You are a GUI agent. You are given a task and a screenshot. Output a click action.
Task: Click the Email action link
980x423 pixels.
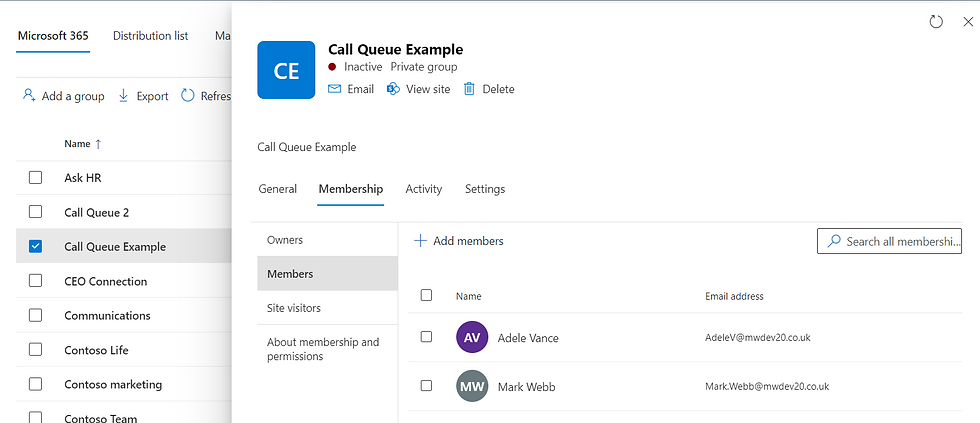pos(361,89)
